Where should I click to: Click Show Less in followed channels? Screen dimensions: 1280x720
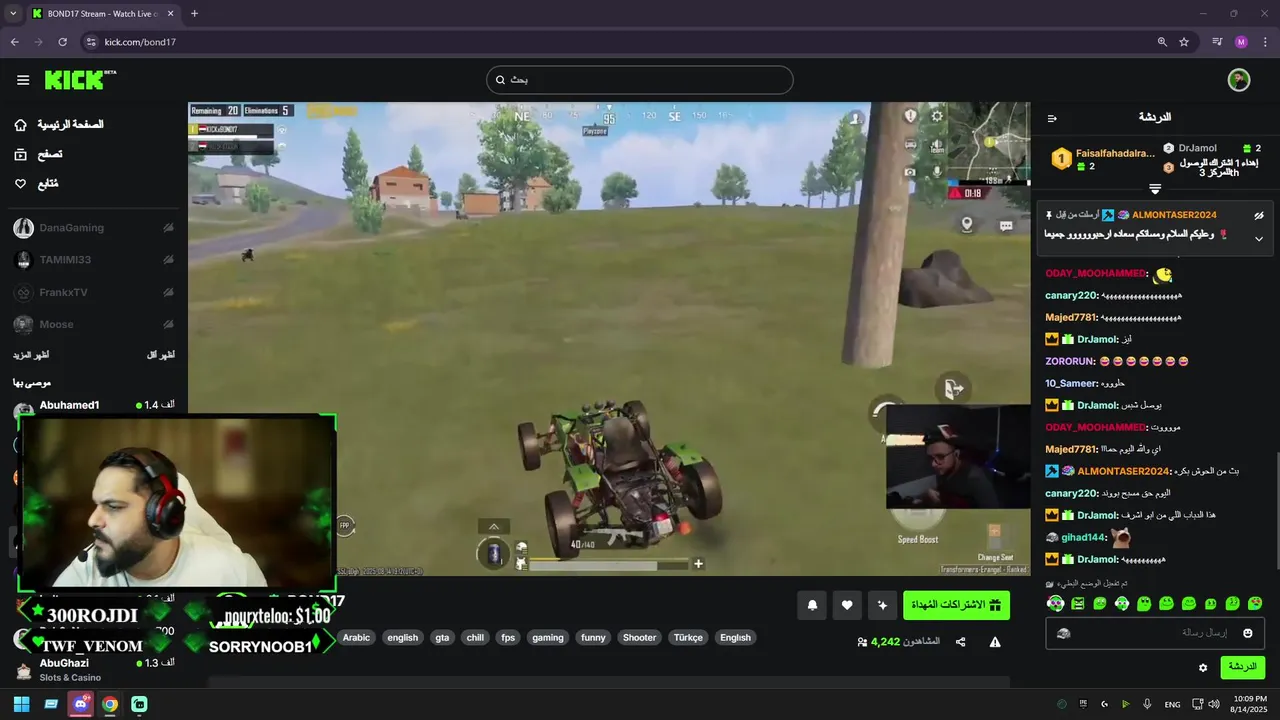160,355
